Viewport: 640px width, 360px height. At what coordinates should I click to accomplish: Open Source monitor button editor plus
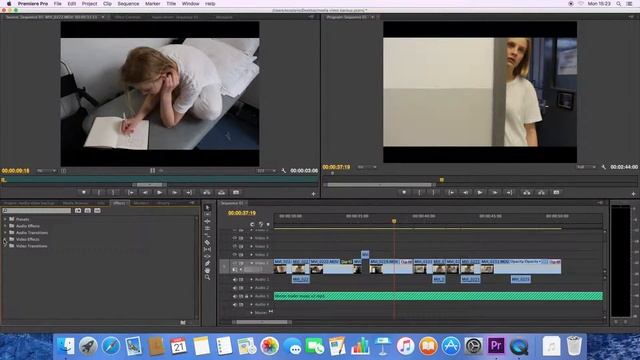click(x=313, y=194)
